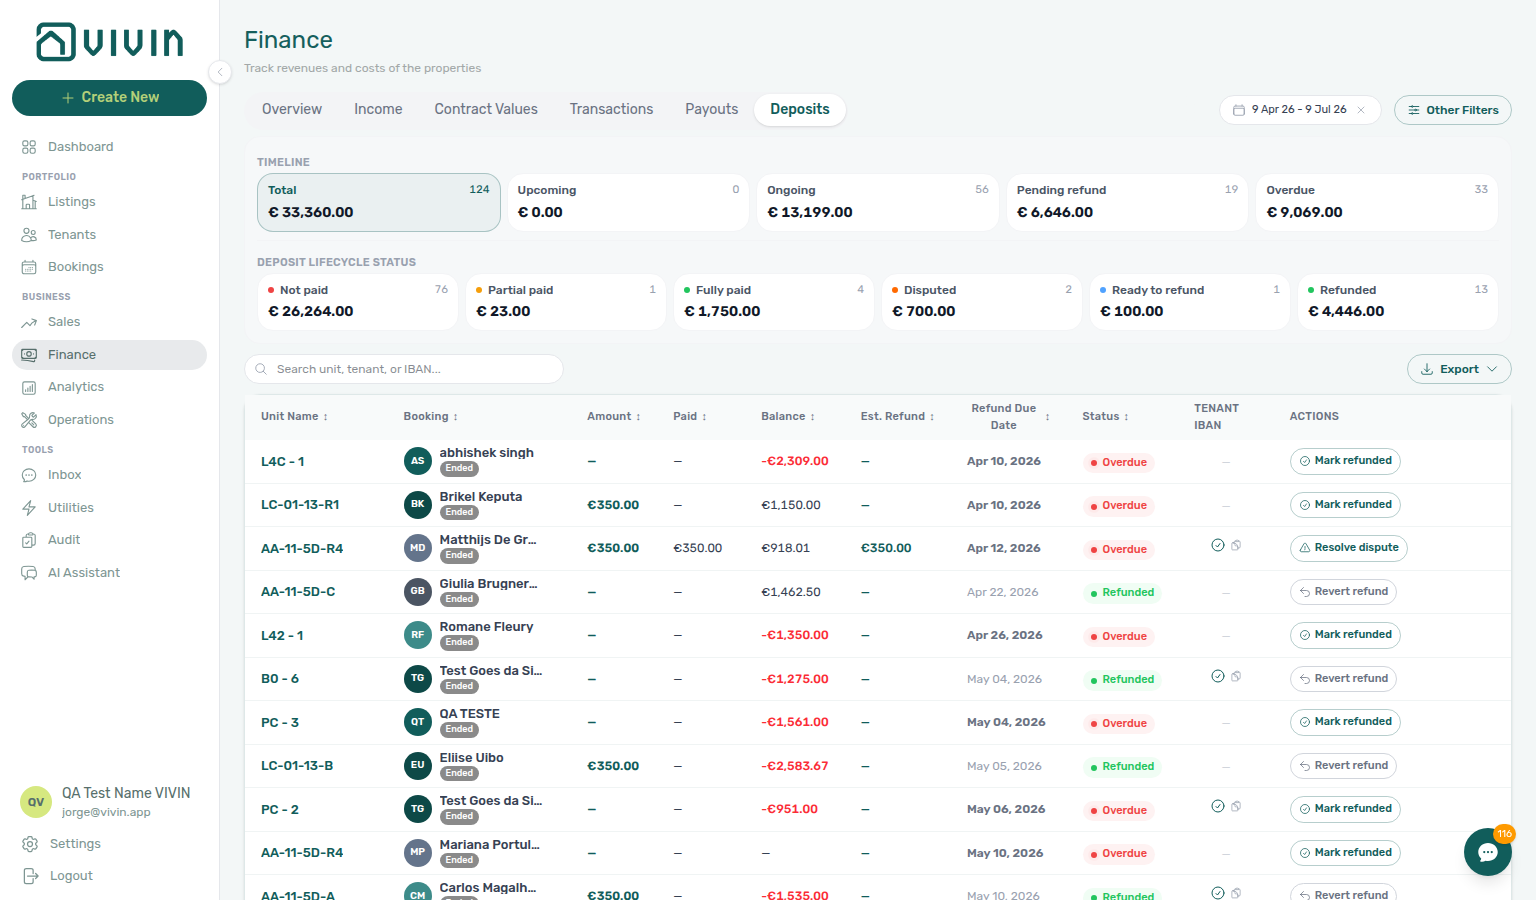Filter by Partial paid status
The width and height of the screenshot is (1536, 900).
[x=566, y=302]
